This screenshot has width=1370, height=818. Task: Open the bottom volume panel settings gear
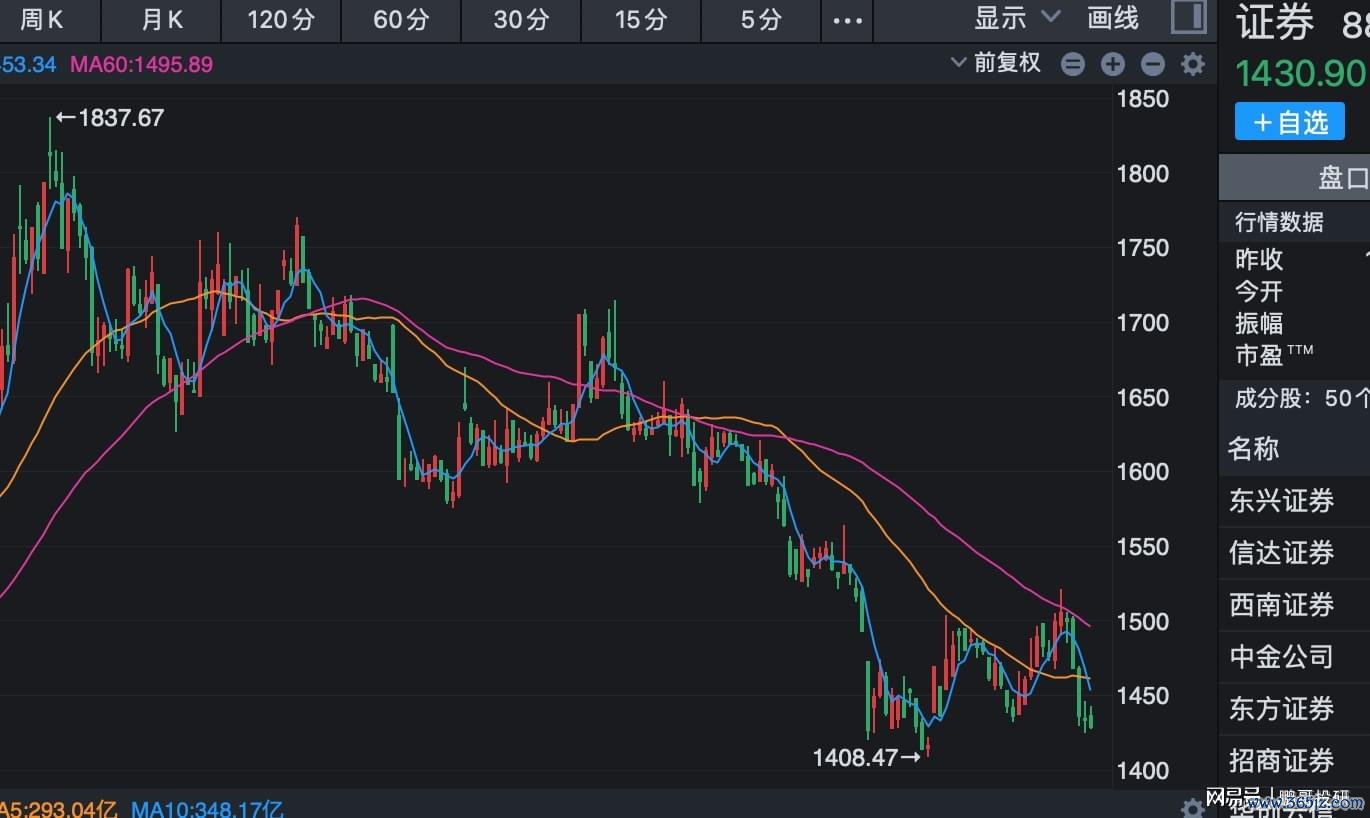click(1192, 808)
